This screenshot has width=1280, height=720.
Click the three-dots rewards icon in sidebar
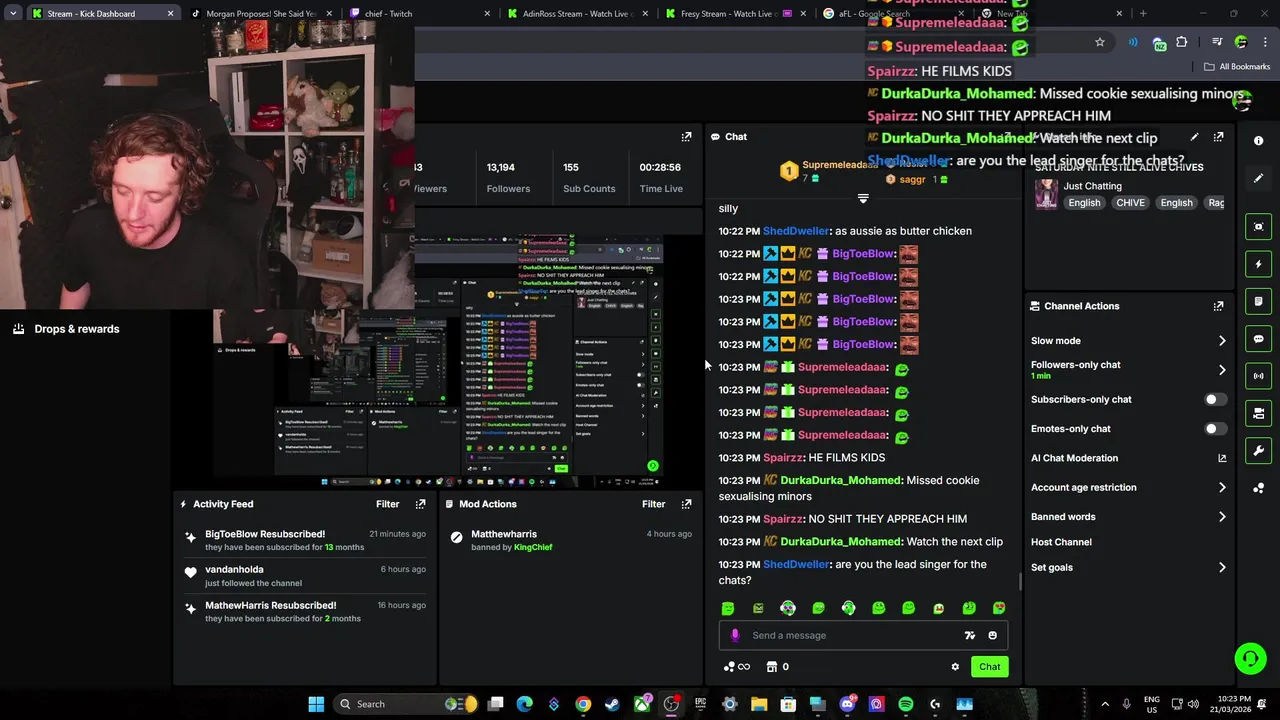point(1258,488)
